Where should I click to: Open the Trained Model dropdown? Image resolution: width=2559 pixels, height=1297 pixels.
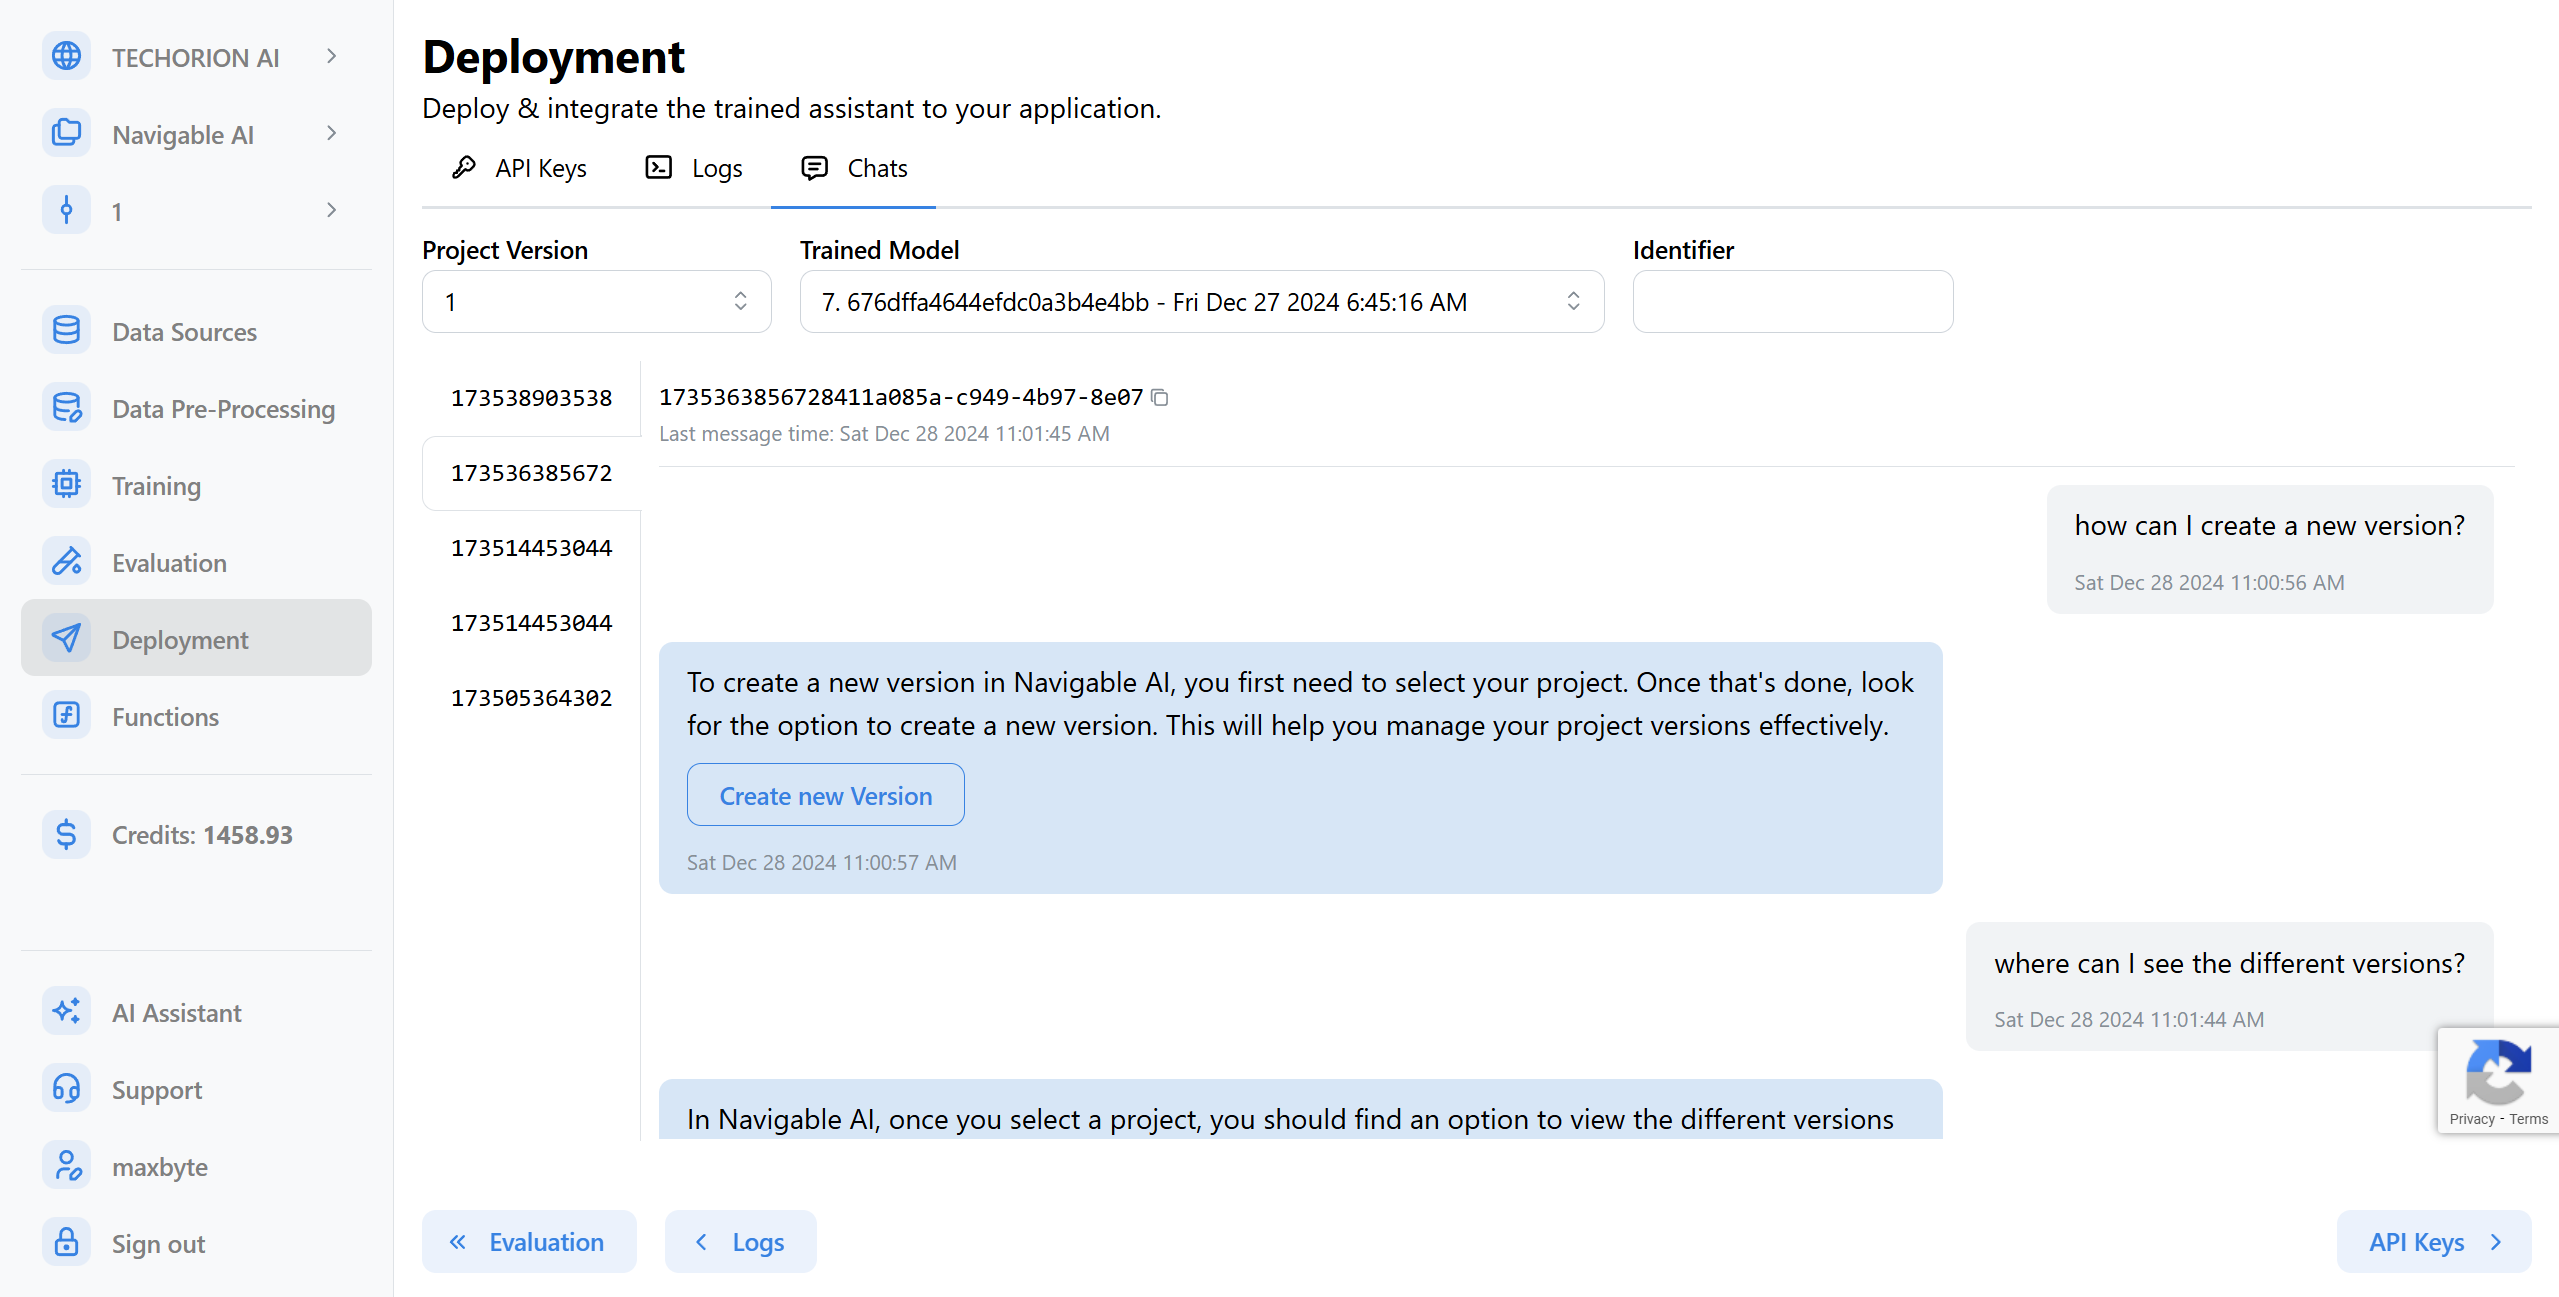[x=1201, y=302]
